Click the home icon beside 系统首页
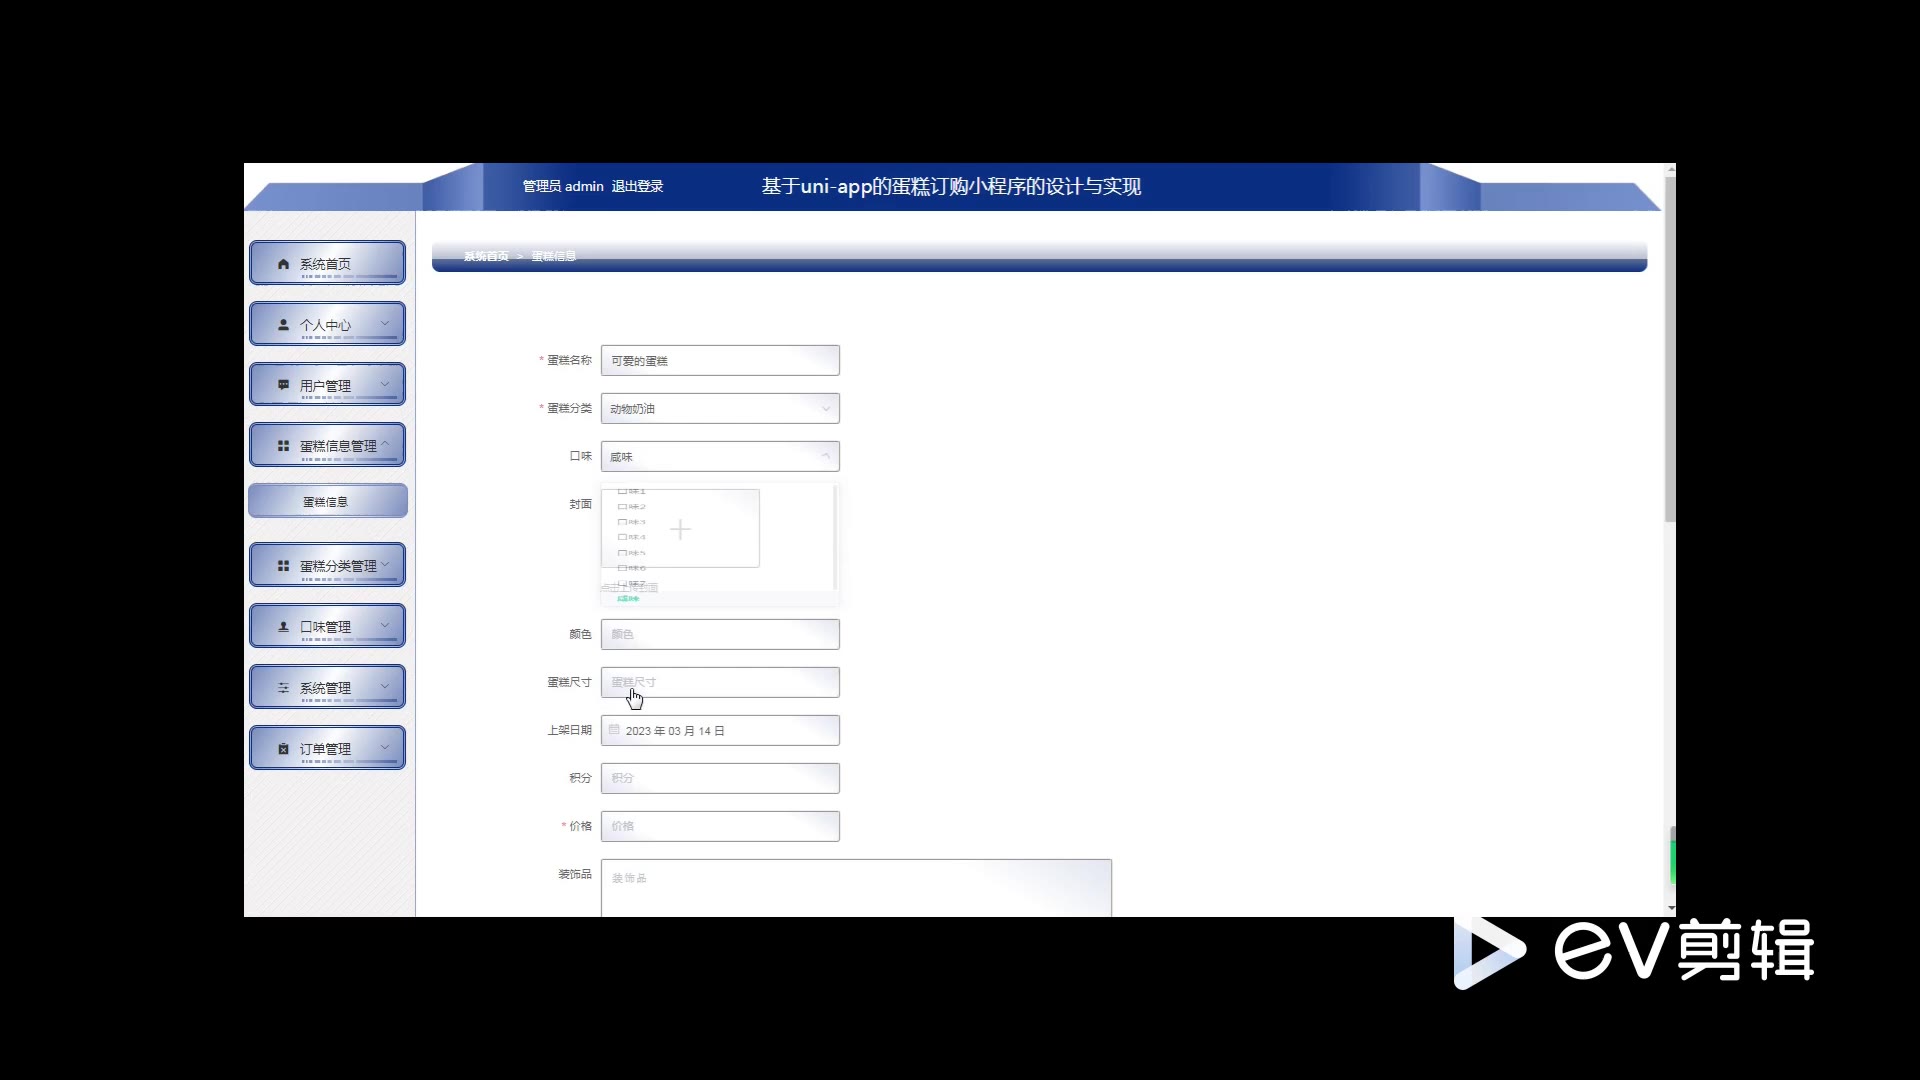 283,264
